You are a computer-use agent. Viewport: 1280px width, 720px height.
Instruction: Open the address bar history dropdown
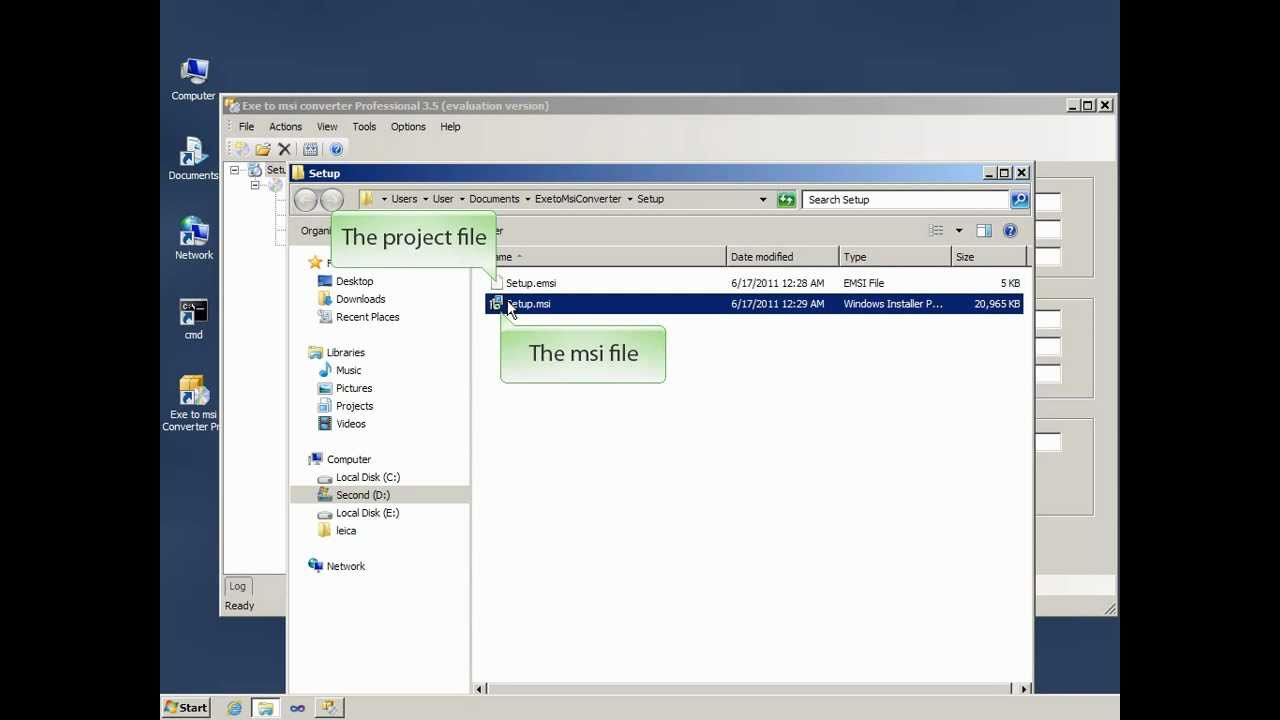(x=763, y=199)
